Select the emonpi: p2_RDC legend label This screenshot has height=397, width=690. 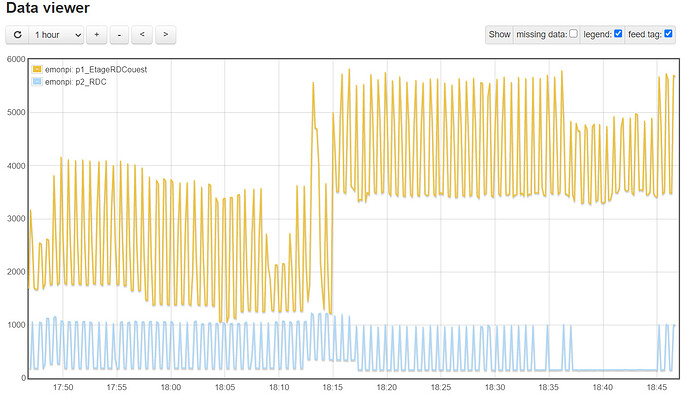pyautogui.click(x=76, y=82)
